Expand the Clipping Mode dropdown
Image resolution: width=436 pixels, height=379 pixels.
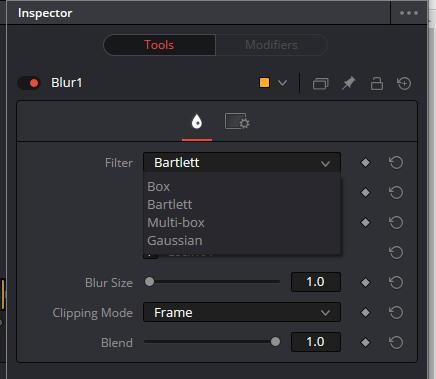click(x=242, y=312)
